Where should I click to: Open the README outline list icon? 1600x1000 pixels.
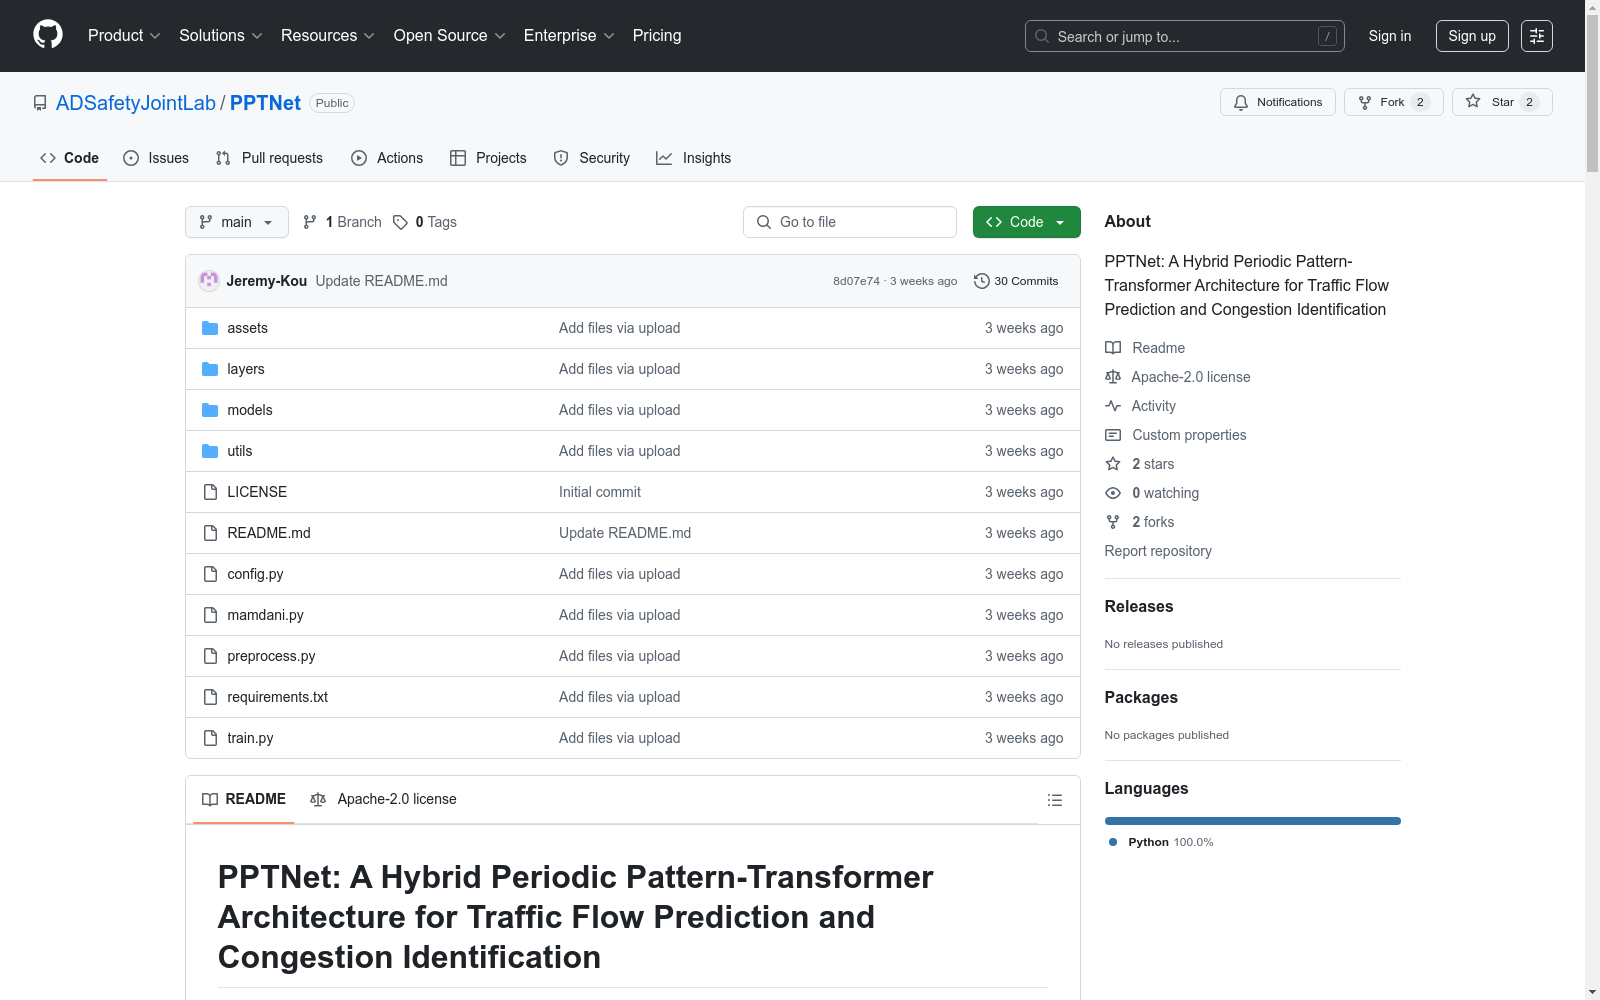click(x=1054, y=800)
